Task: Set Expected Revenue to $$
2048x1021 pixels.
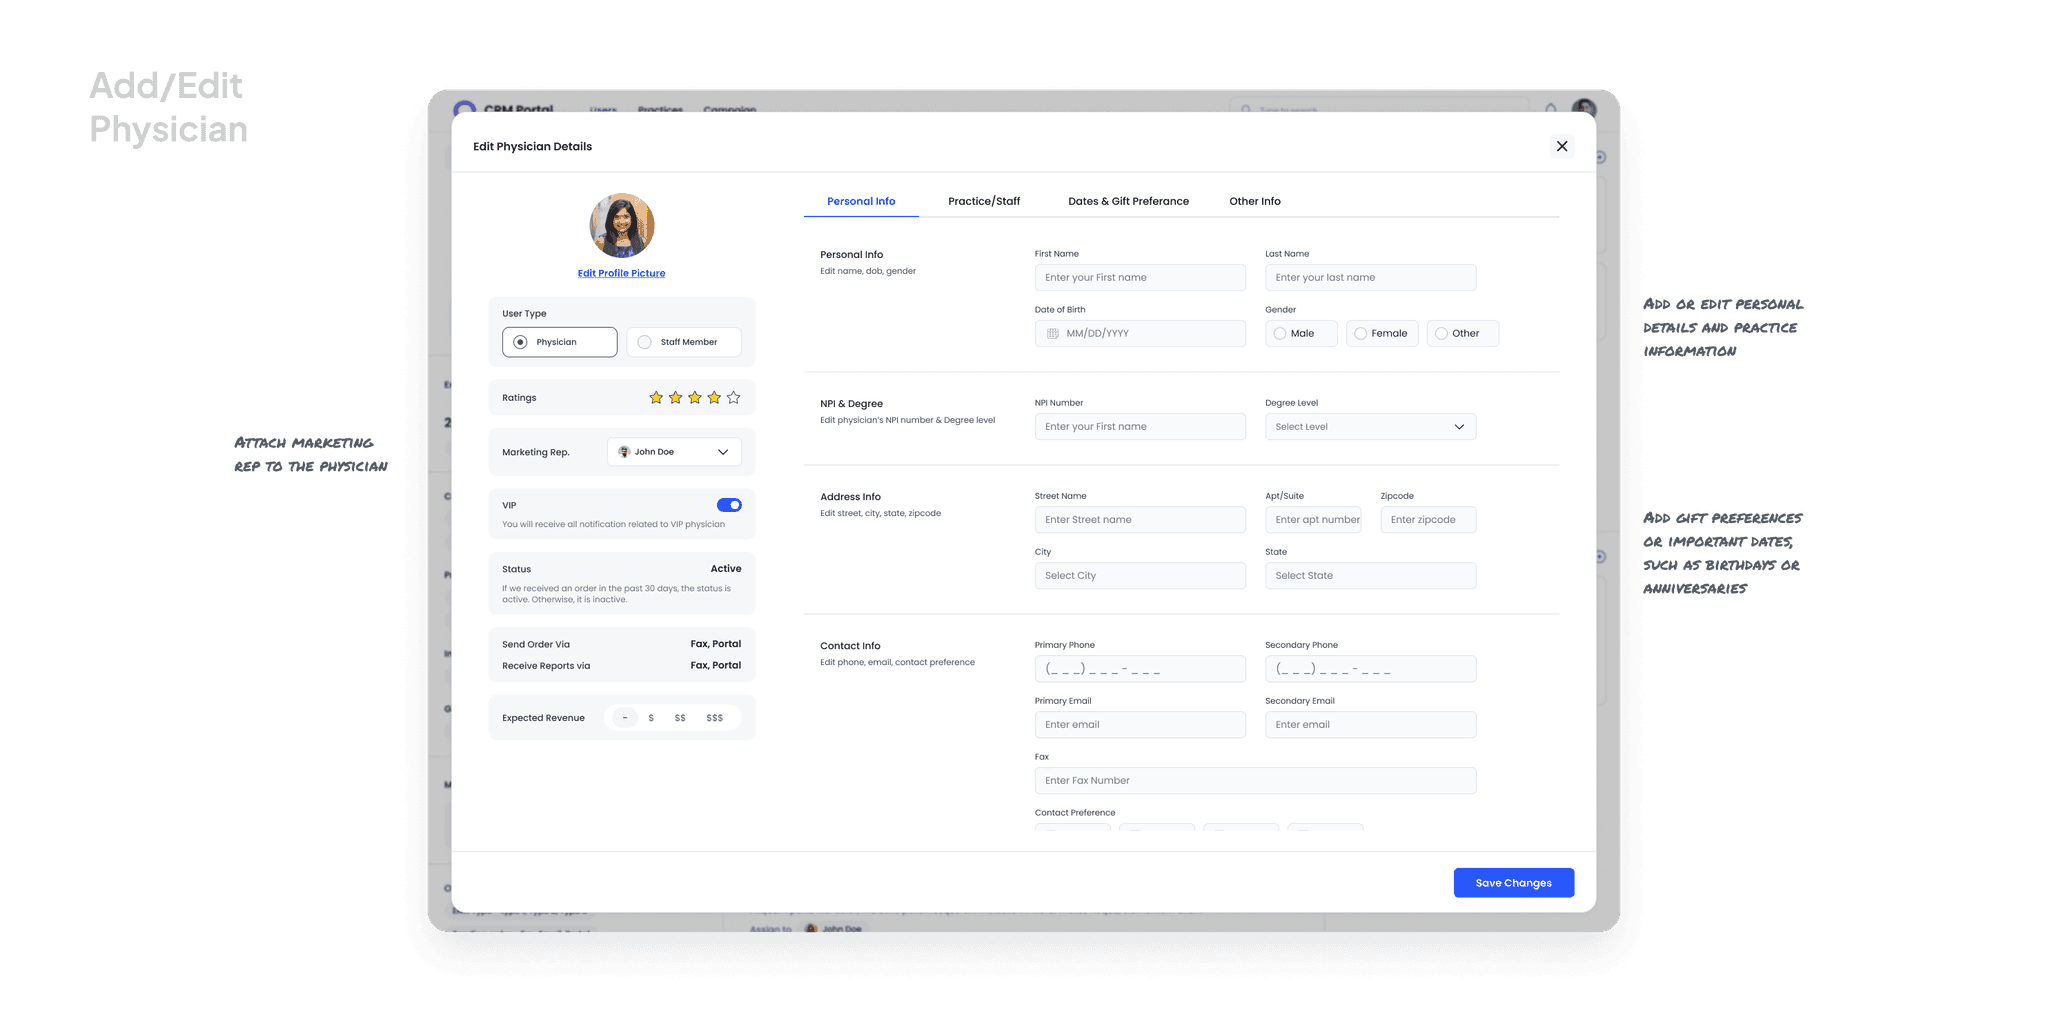Action: [681, 717]
